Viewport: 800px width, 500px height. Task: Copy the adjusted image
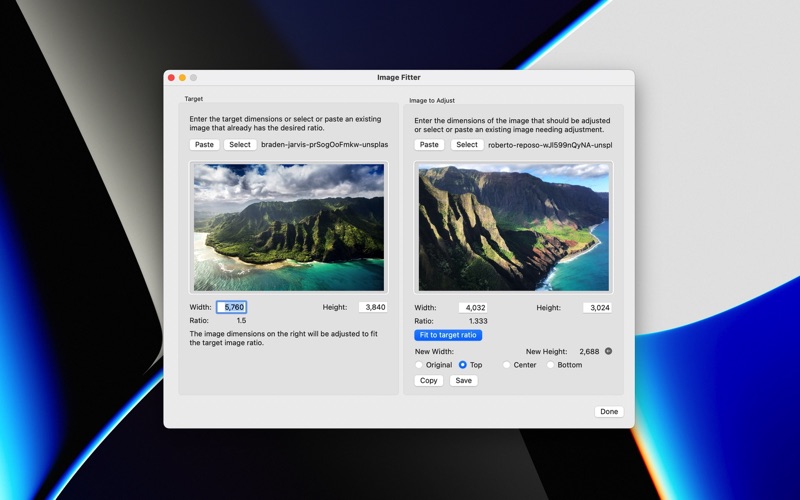click(428, 381)
